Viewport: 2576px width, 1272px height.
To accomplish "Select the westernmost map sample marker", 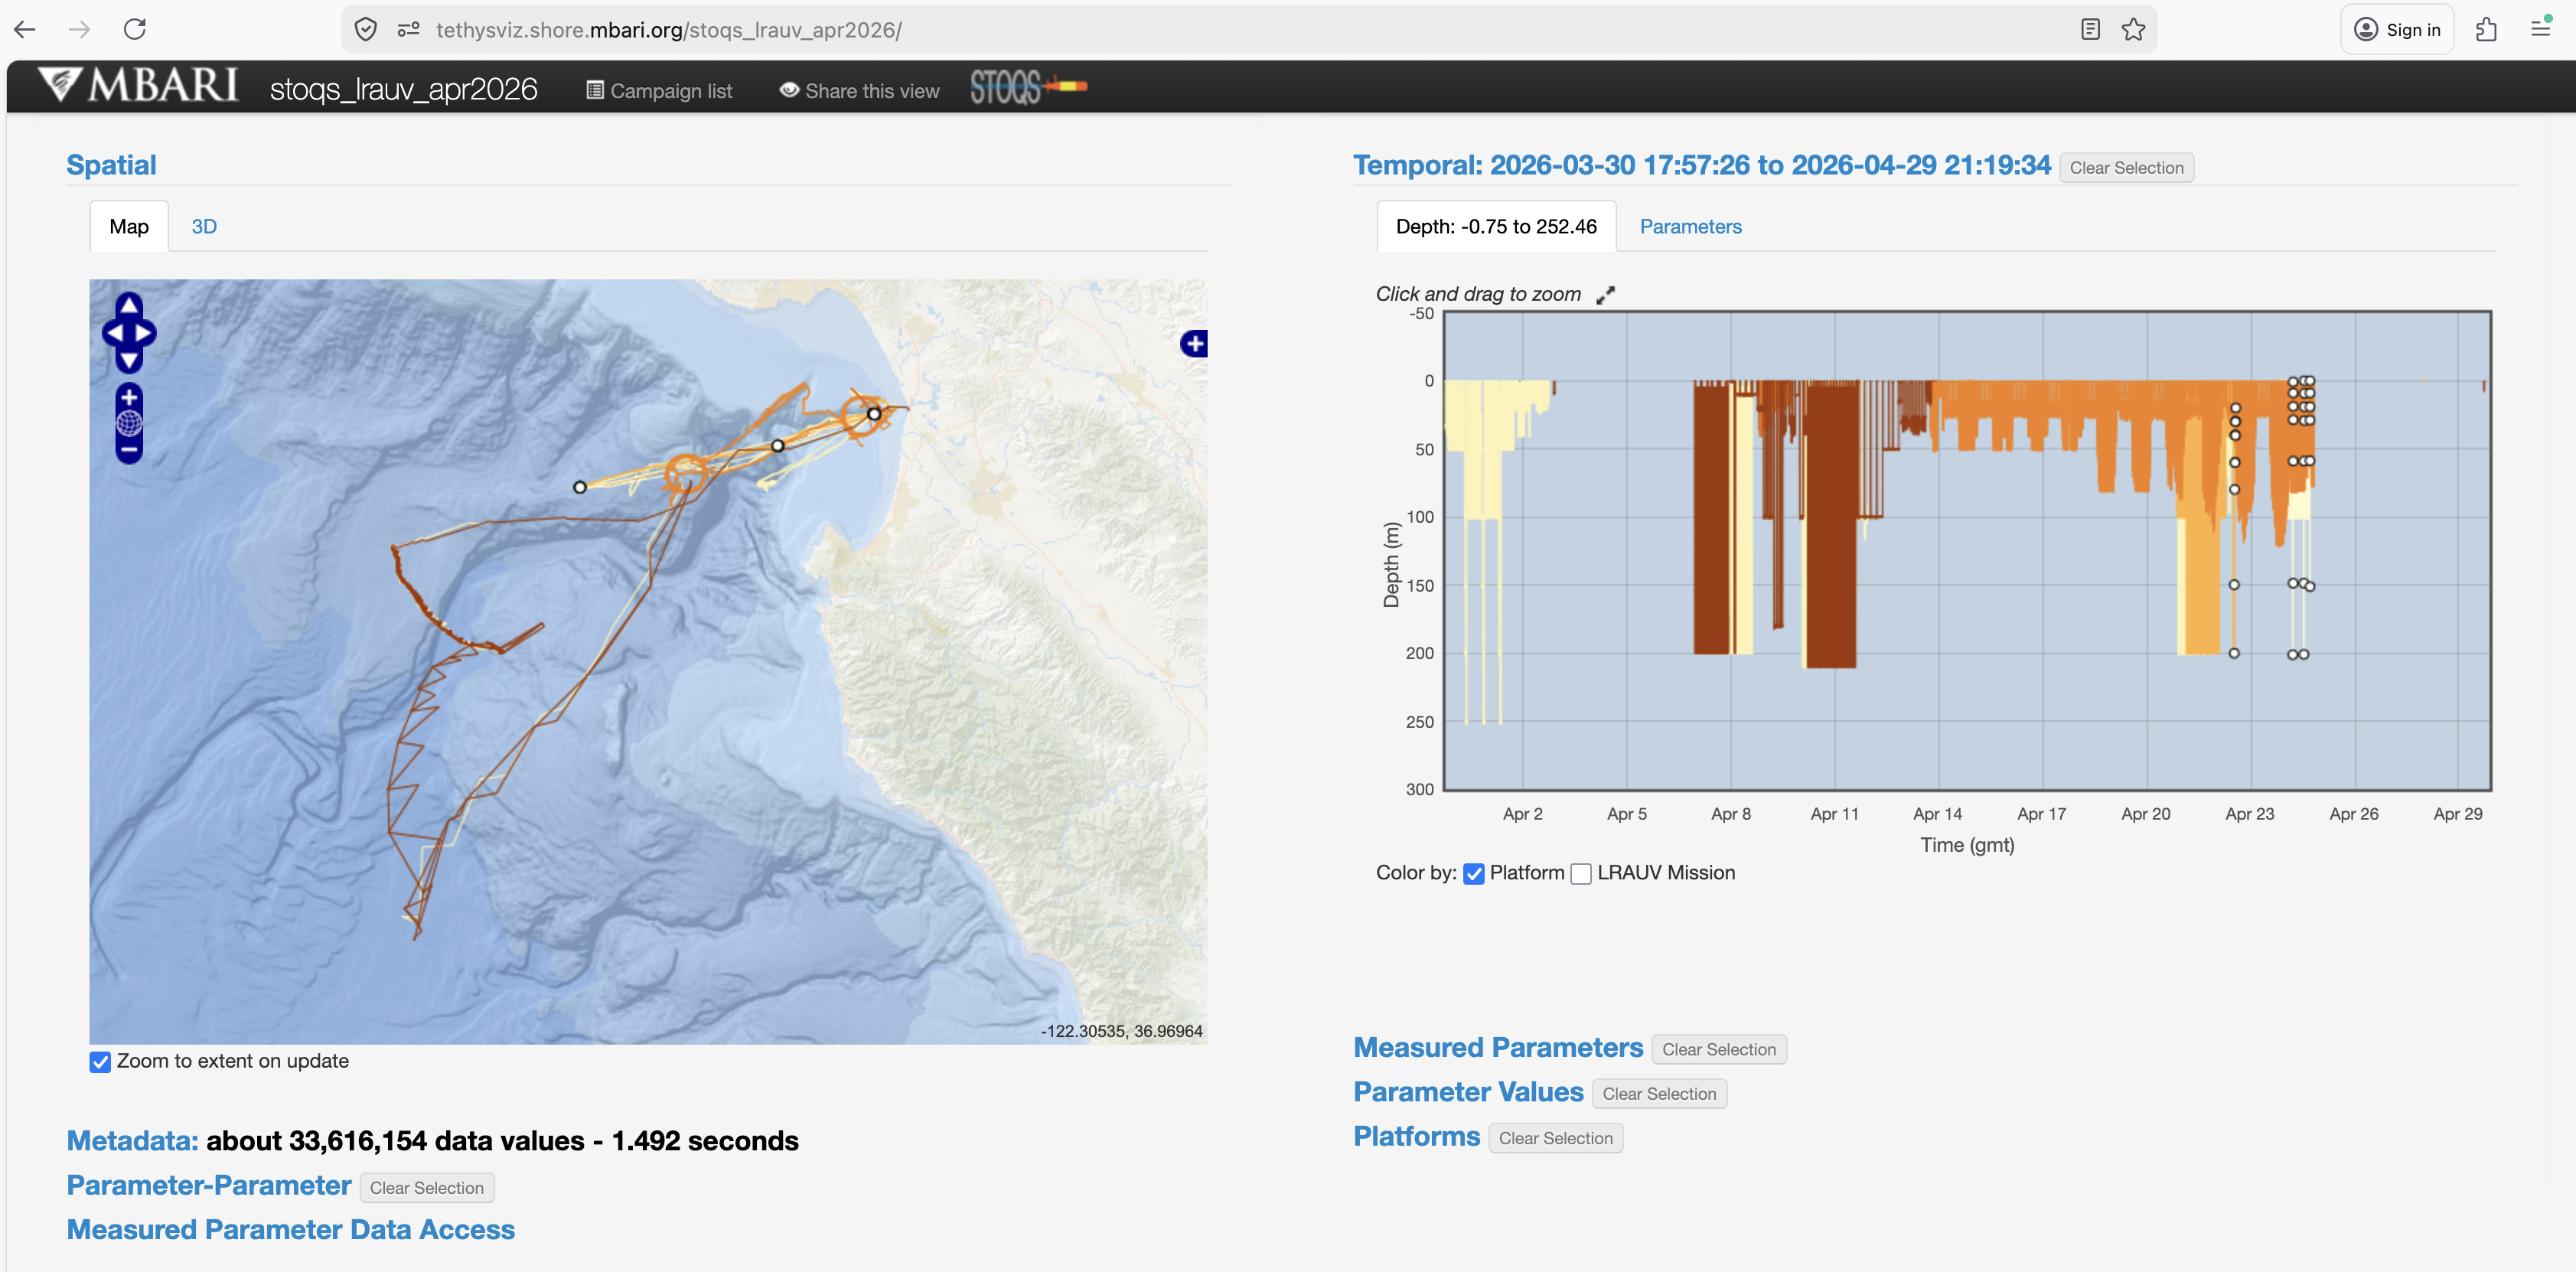I will pos(579,487).
